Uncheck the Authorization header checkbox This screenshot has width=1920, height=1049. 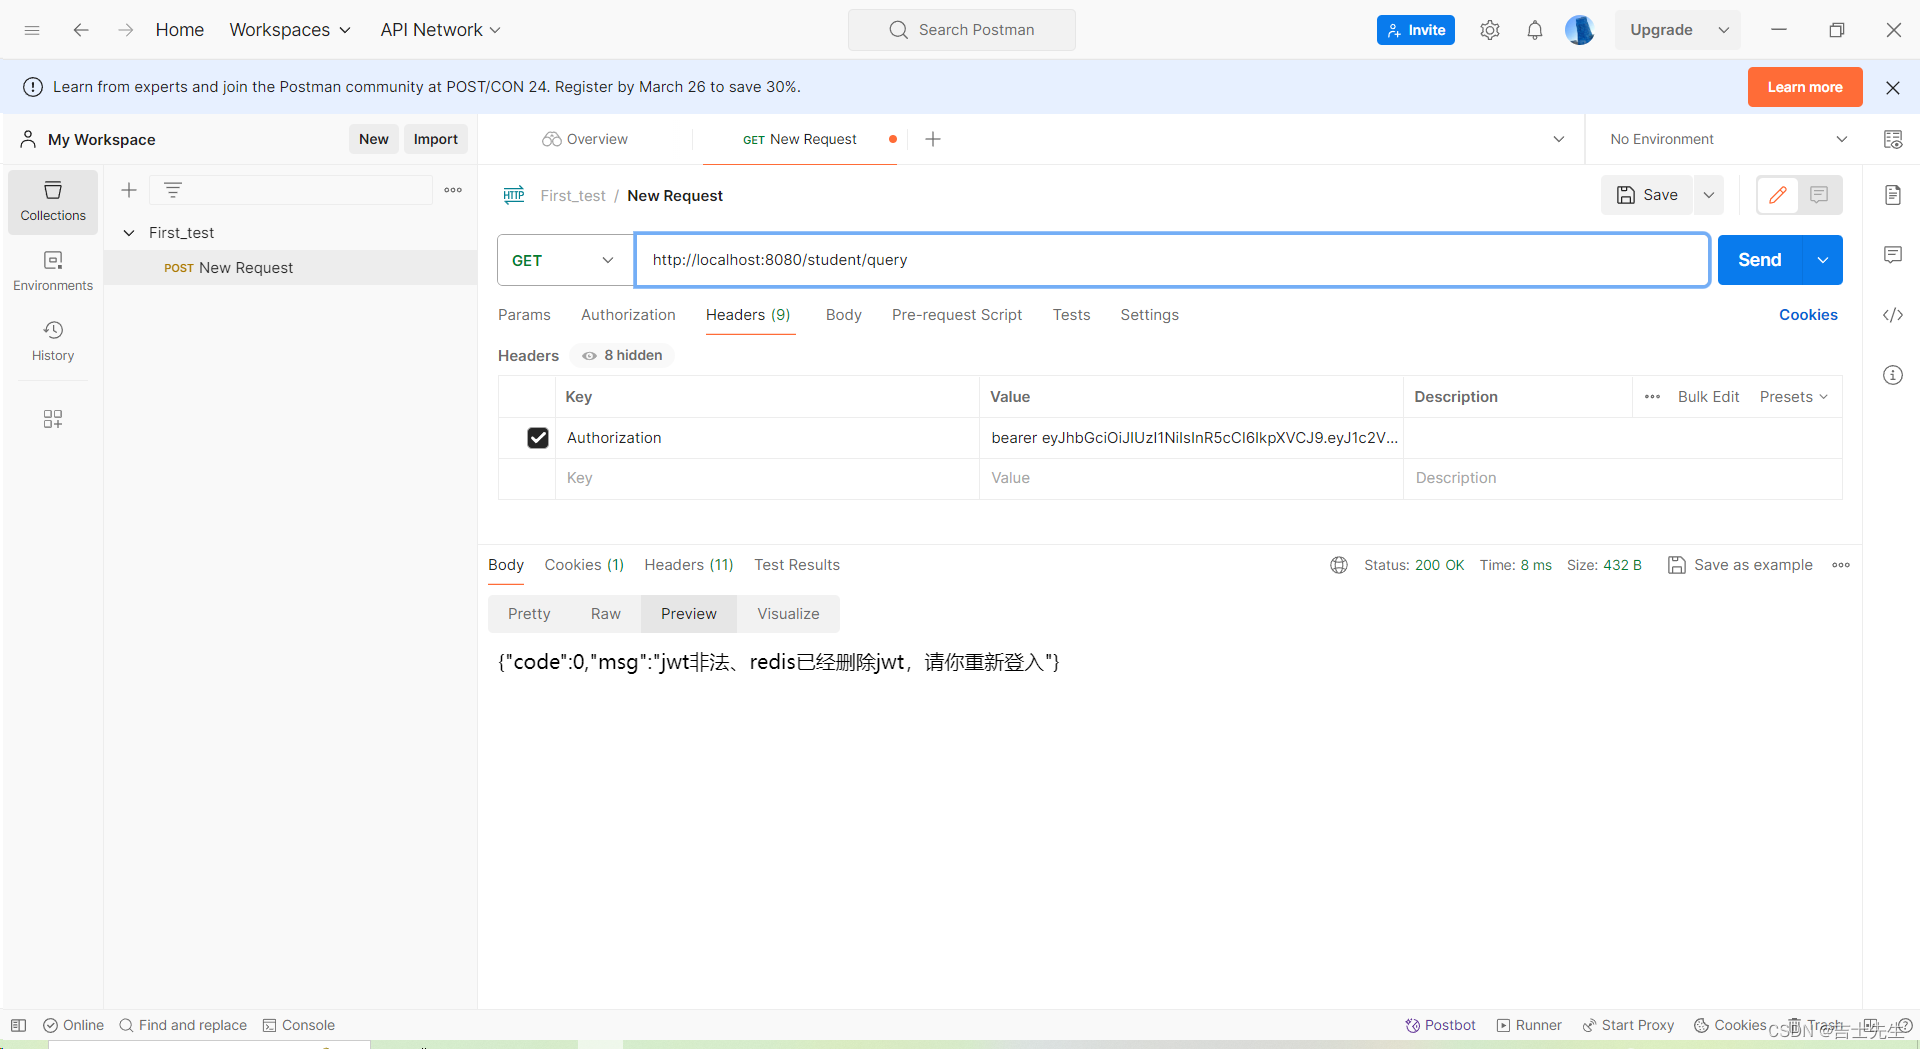coord(538,438)
